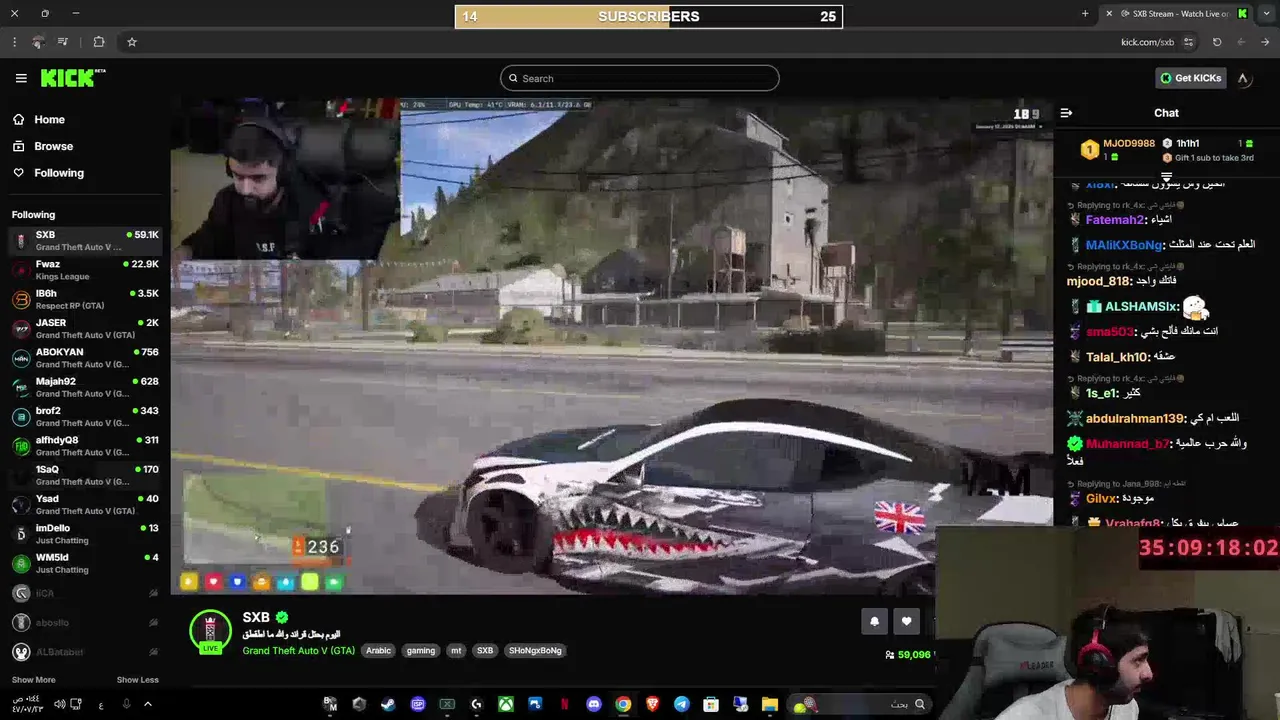
Task: Open the browser tab list dropdown
Action: pyautogui.click(x=1266, y=14)
